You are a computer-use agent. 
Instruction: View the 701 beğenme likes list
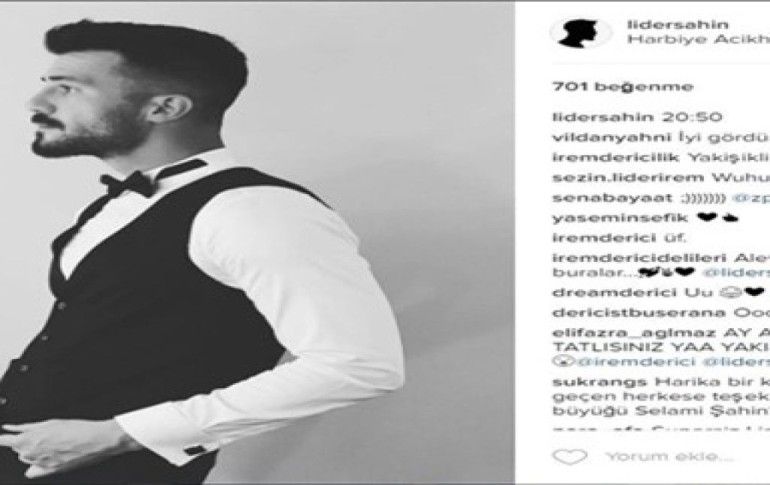tap(623, 87)
